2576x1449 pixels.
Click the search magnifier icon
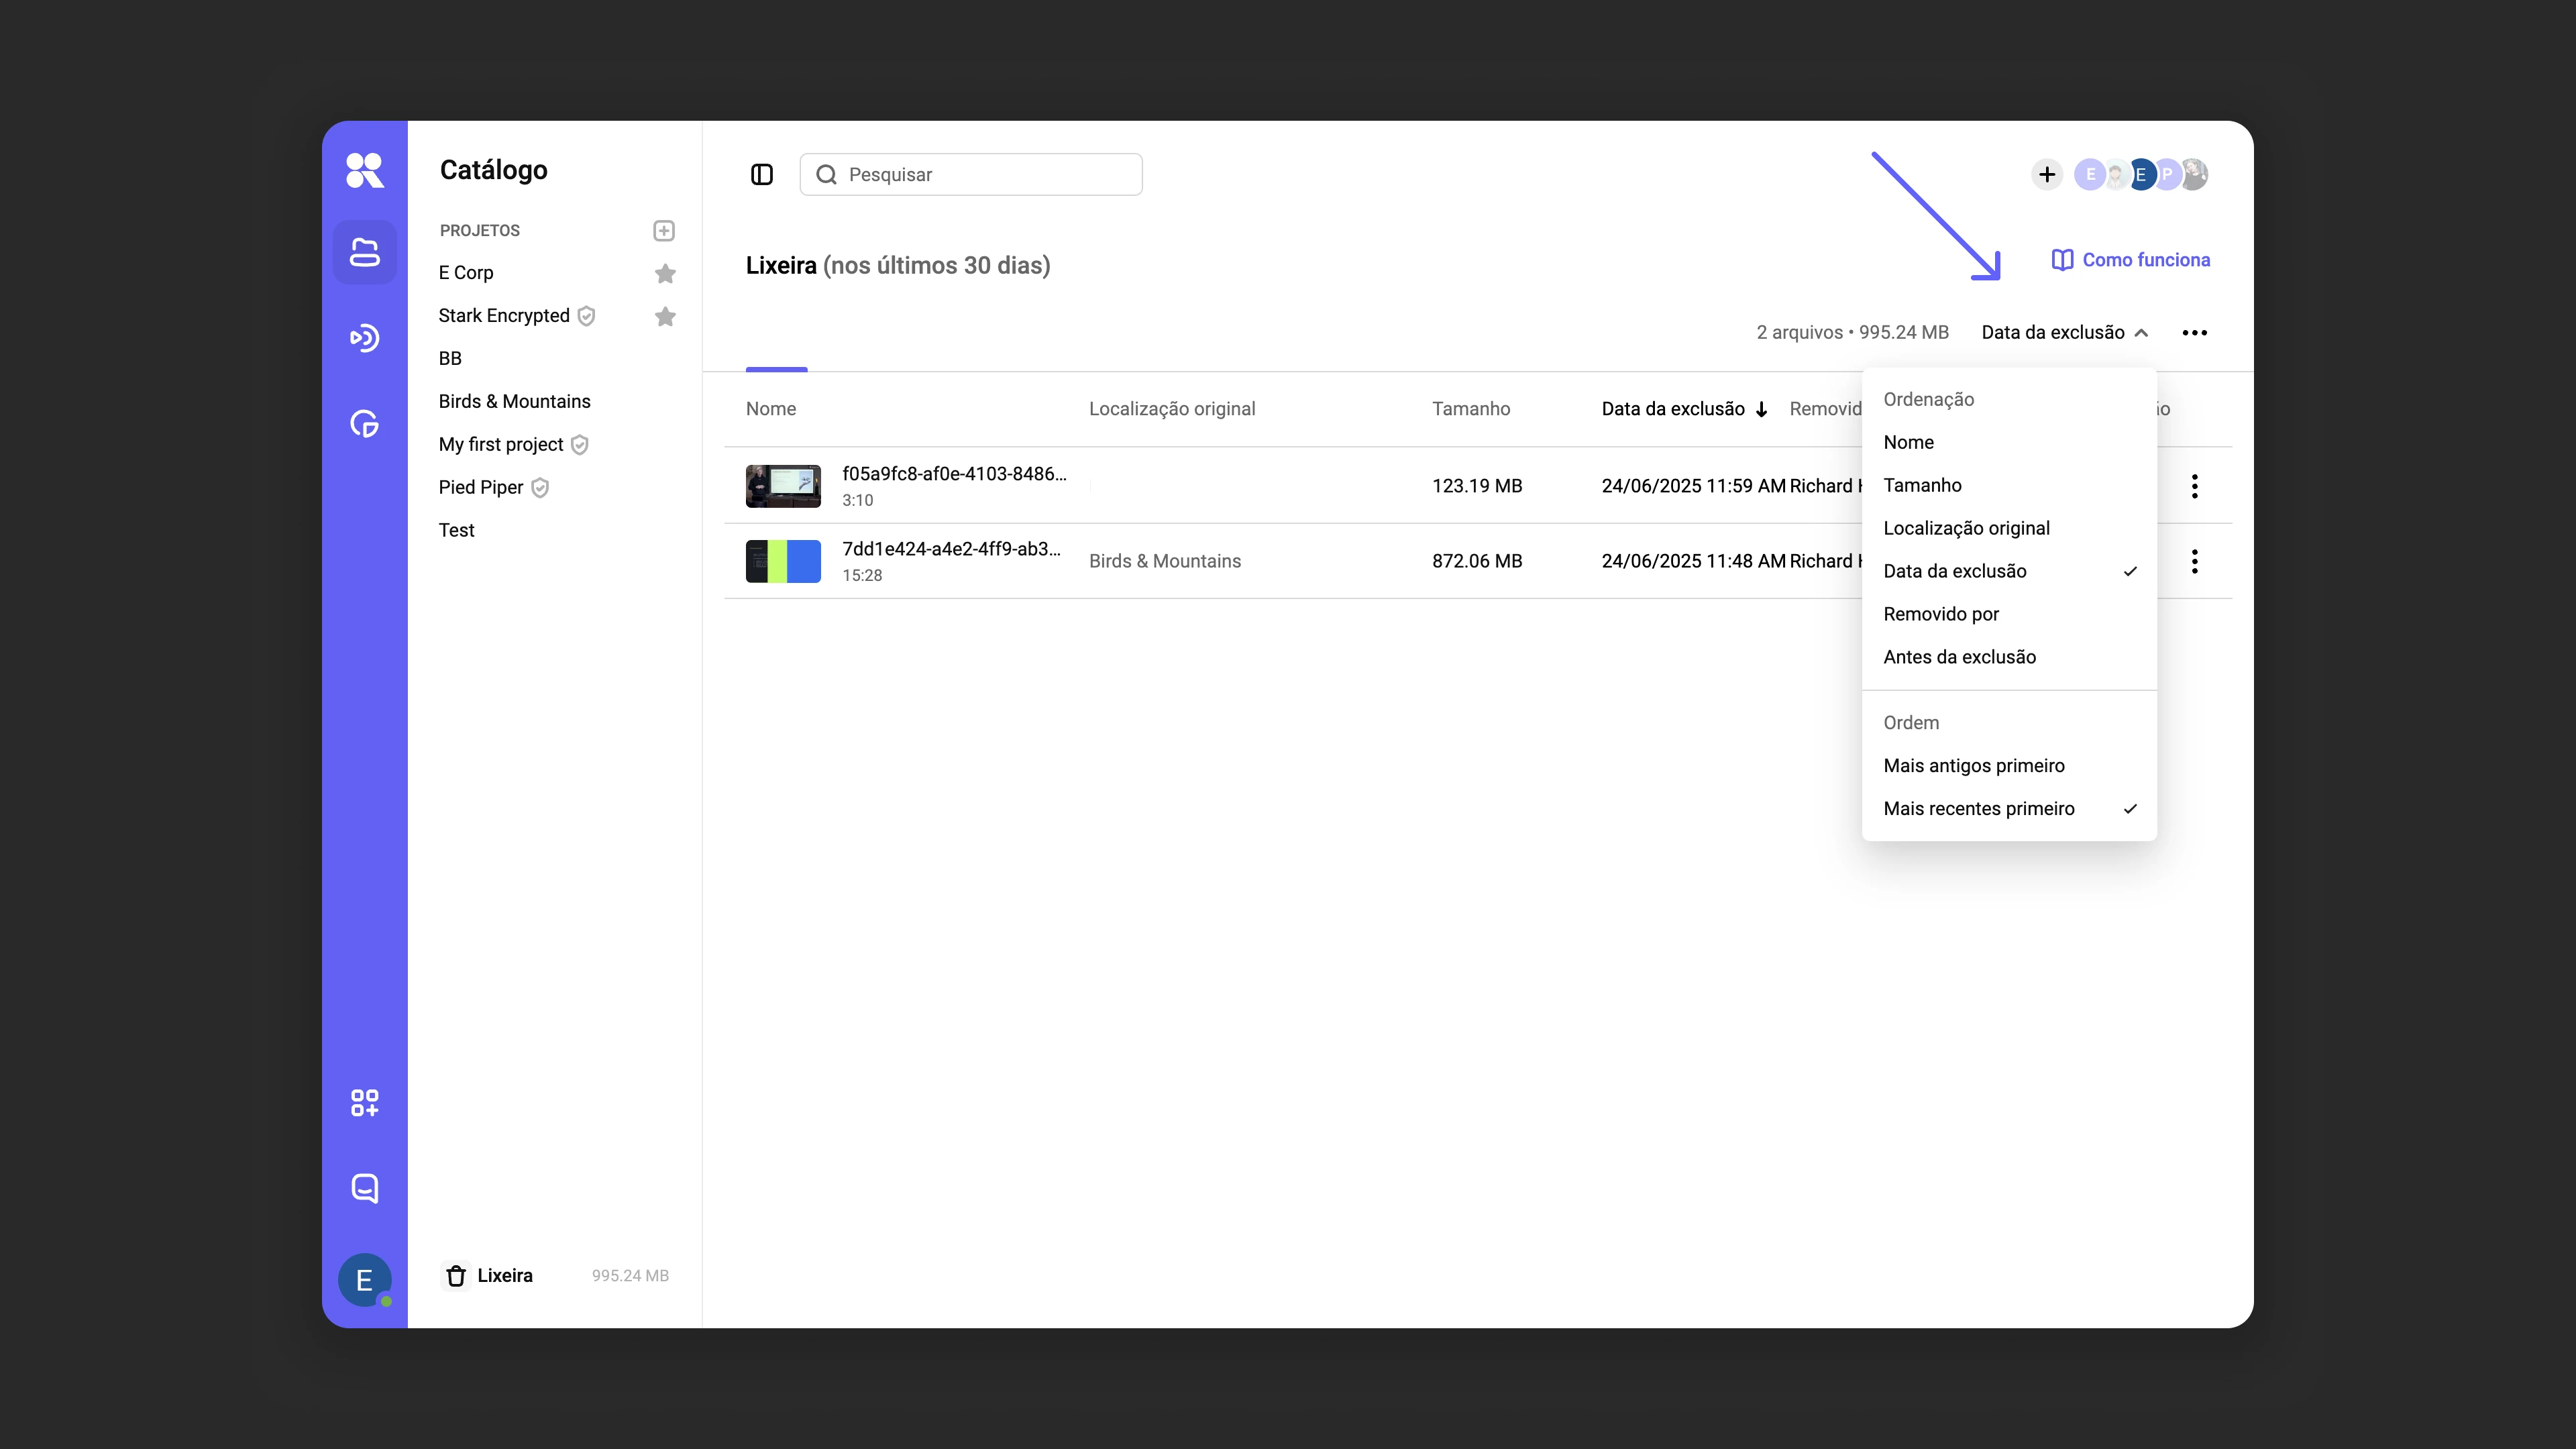click(x=826, y=175)
